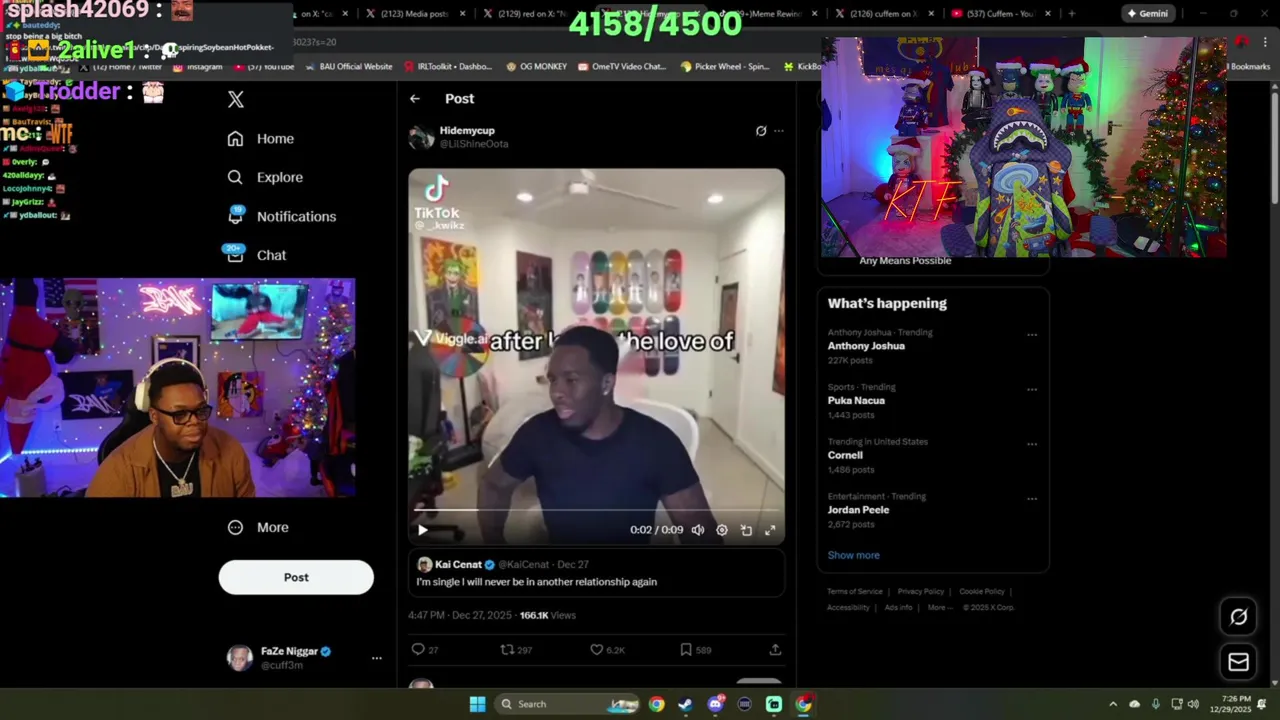Viewport: 1280px width, 720px height.
Task: Click the 4:47 PM Dec 27 timestamp
Action: [x=460, y=615]
